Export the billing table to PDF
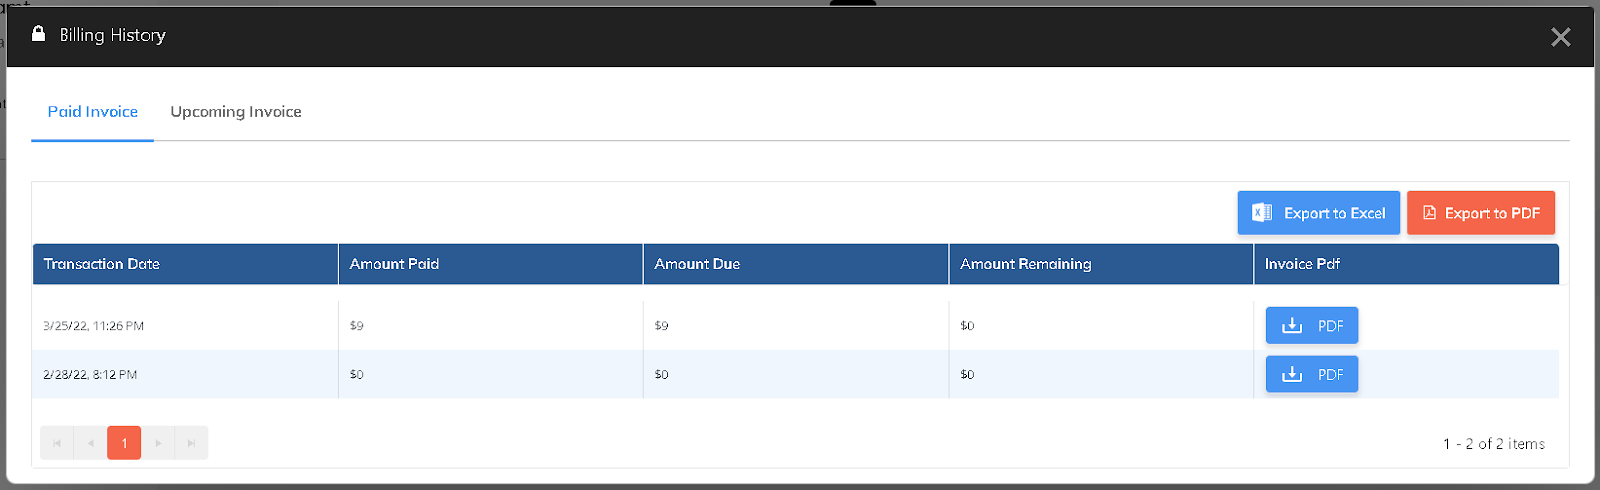The height and width of the screenshot is (490, 1600). 1480,213
